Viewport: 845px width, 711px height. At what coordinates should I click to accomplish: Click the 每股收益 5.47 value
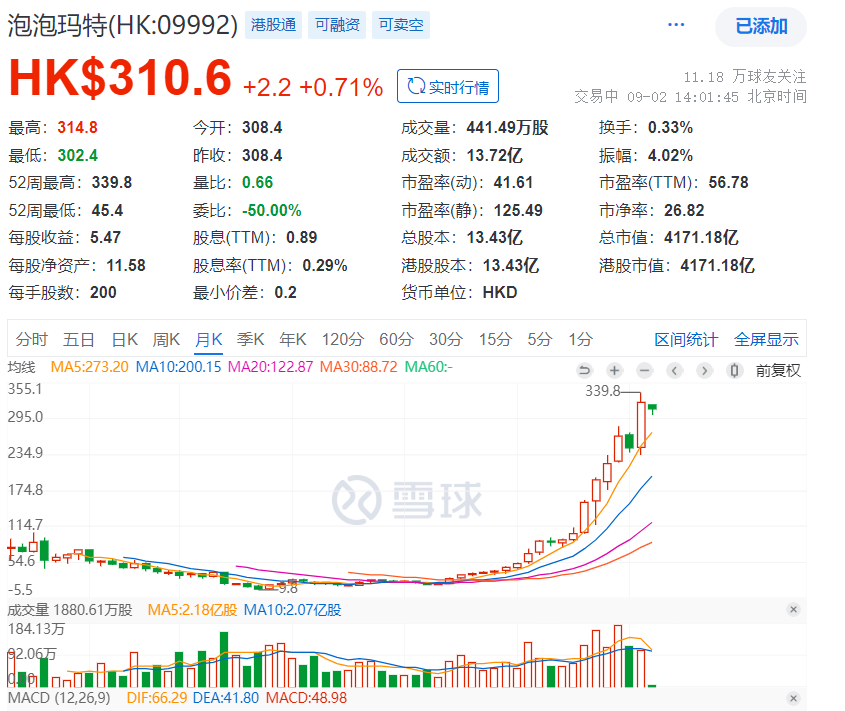coord(106,238)
